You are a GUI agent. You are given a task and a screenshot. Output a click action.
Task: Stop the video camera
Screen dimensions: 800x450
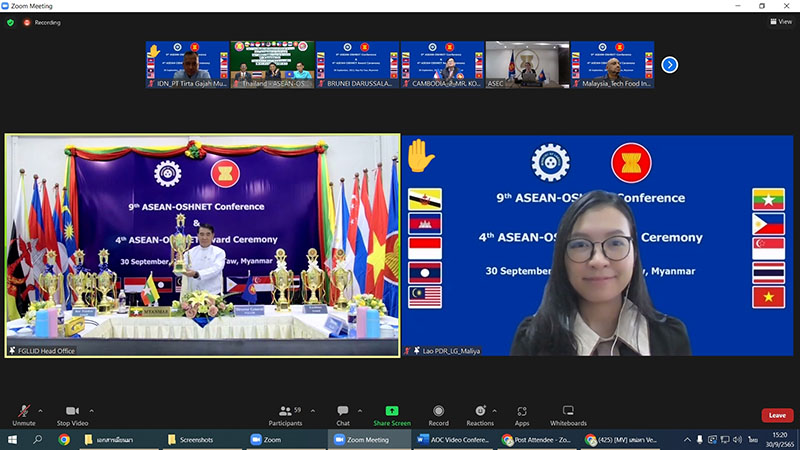pos(71,412)
